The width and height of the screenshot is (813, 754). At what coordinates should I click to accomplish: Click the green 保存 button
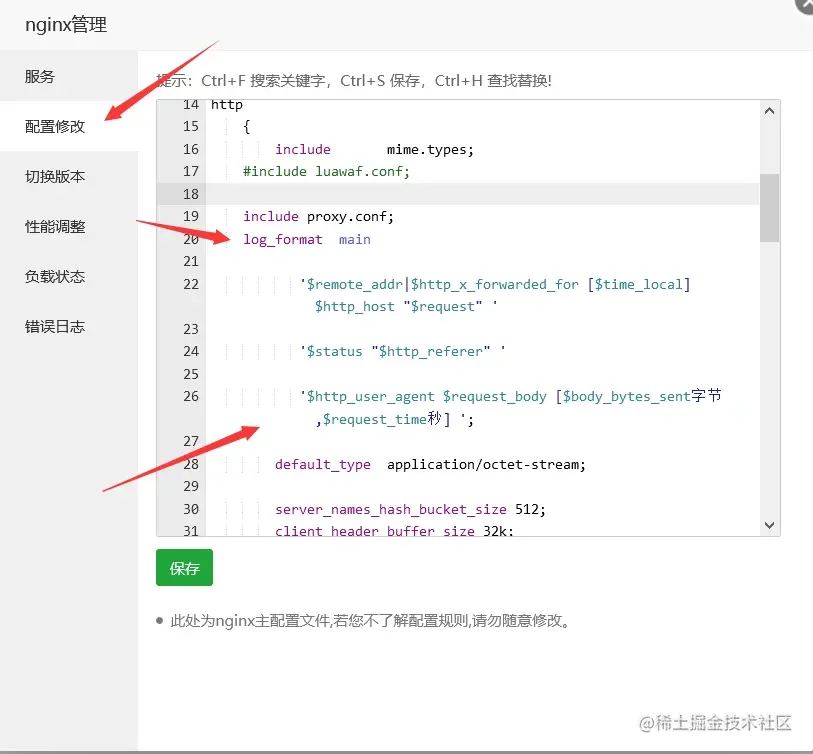(x=184, y=567)
